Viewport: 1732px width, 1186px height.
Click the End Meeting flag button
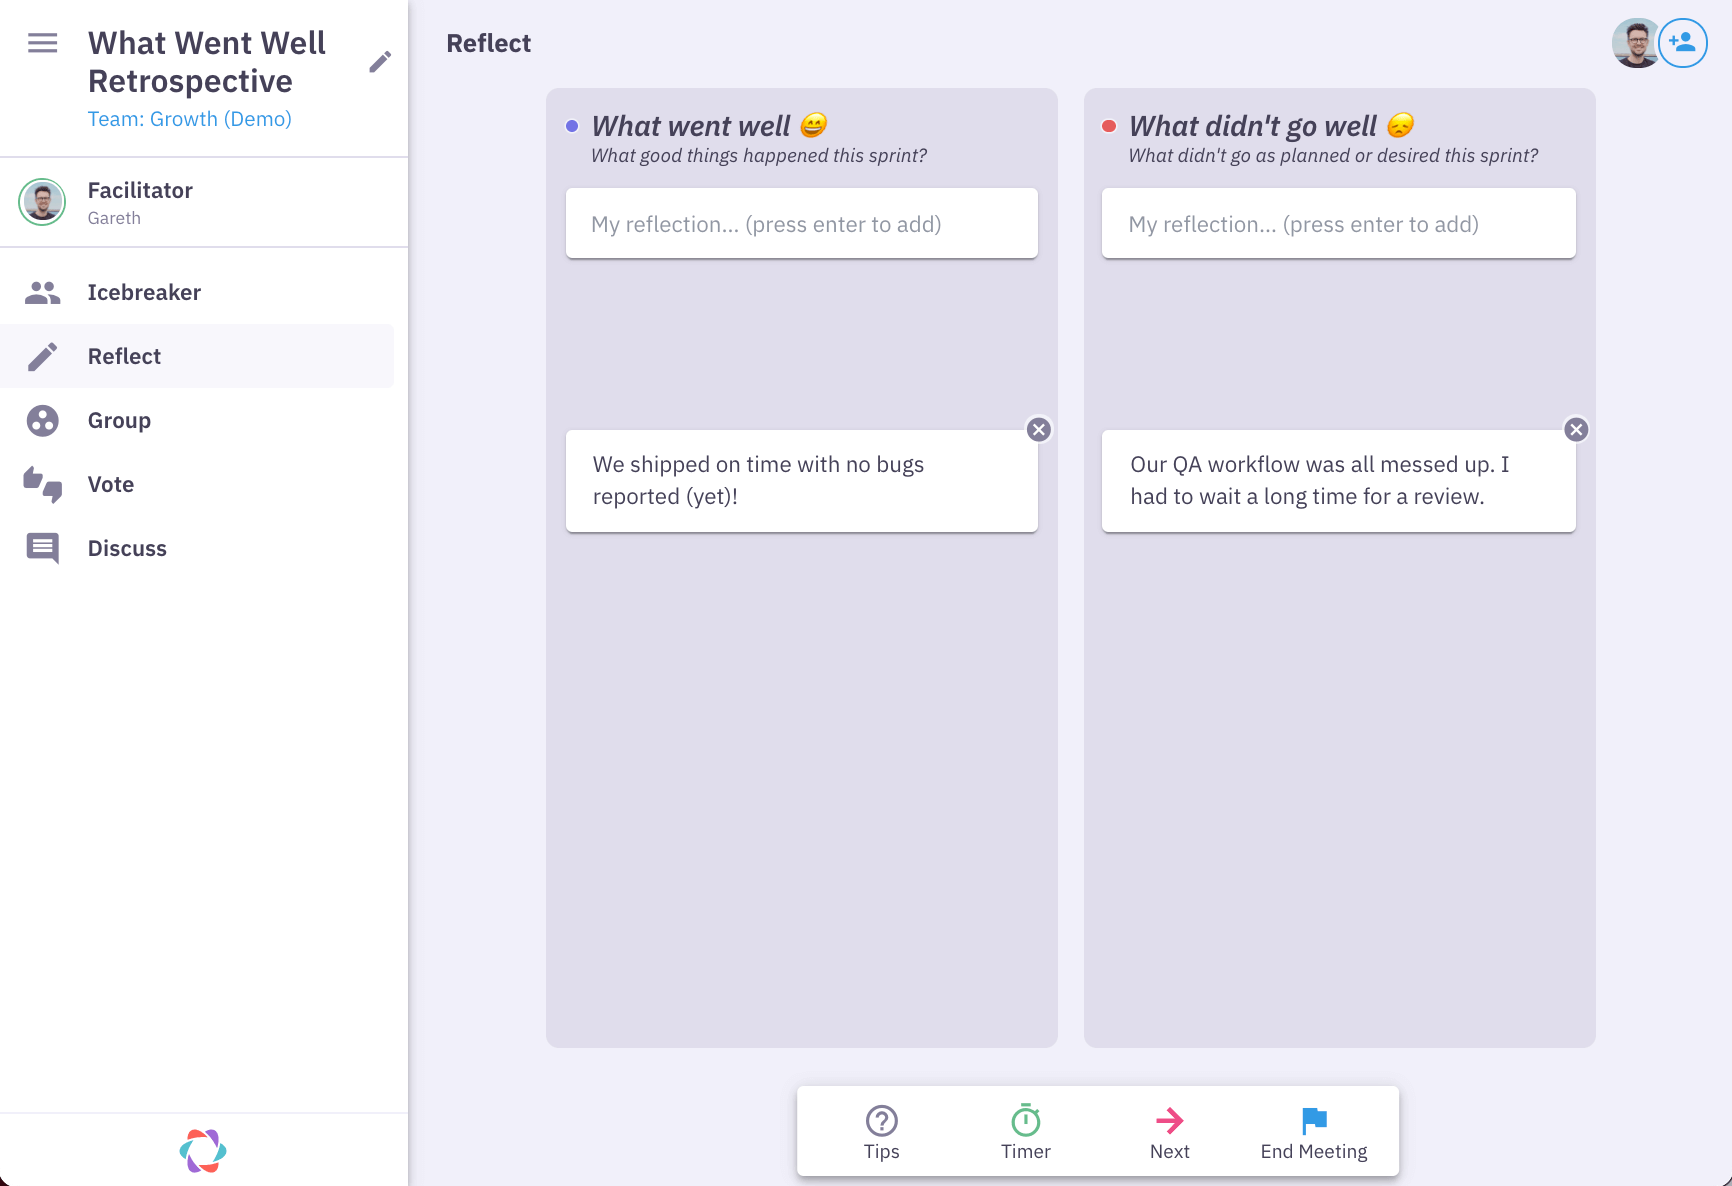coord(1313,1131)
